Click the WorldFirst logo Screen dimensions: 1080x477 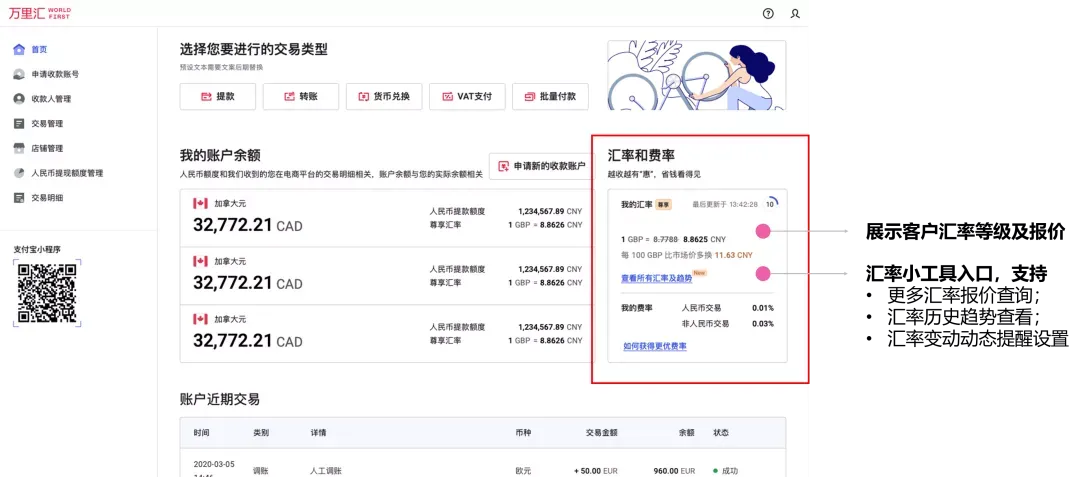pos(40,14)
